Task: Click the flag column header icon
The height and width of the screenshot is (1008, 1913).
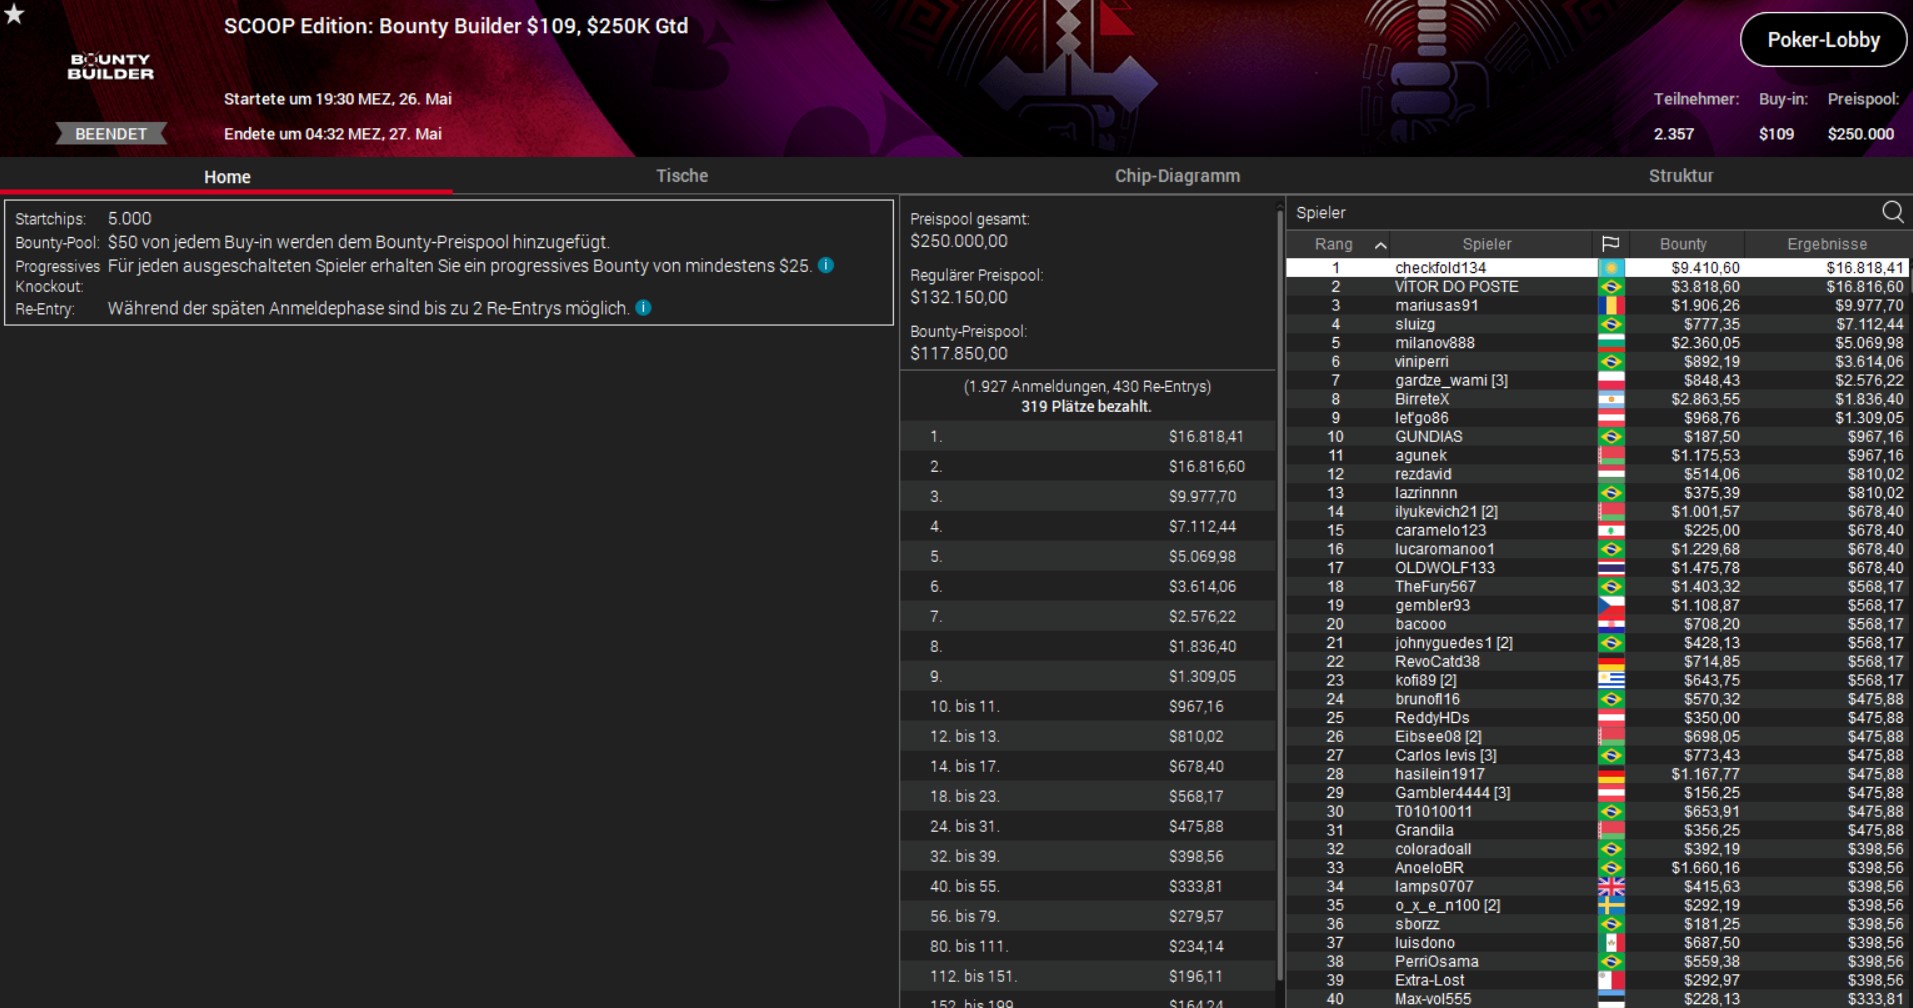Action: [1610, 244]
